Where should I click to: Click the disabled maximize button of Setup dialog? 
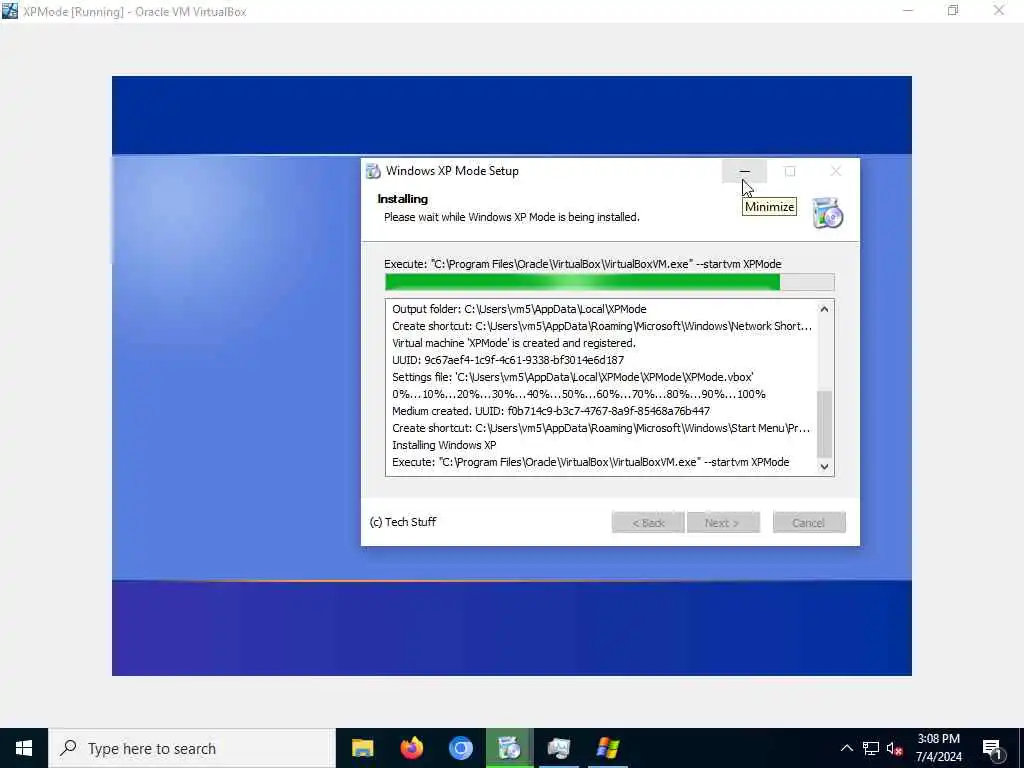tap(790, 171)
